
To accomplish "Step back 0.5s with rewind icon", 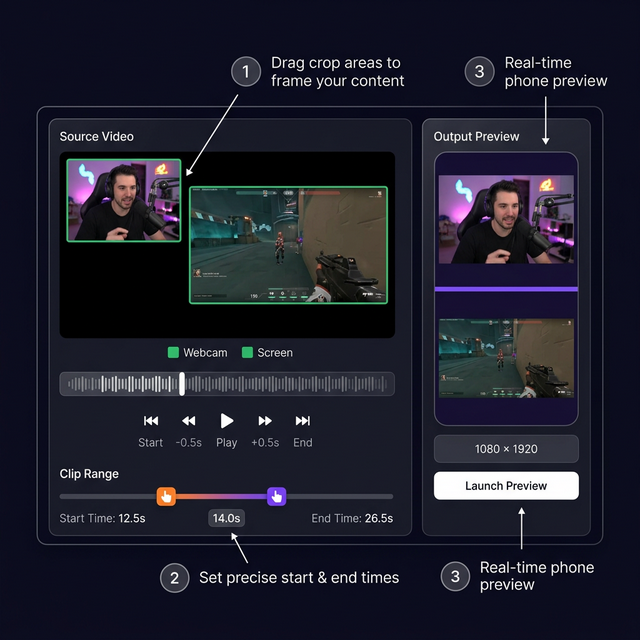I will [x=189, y=421].
